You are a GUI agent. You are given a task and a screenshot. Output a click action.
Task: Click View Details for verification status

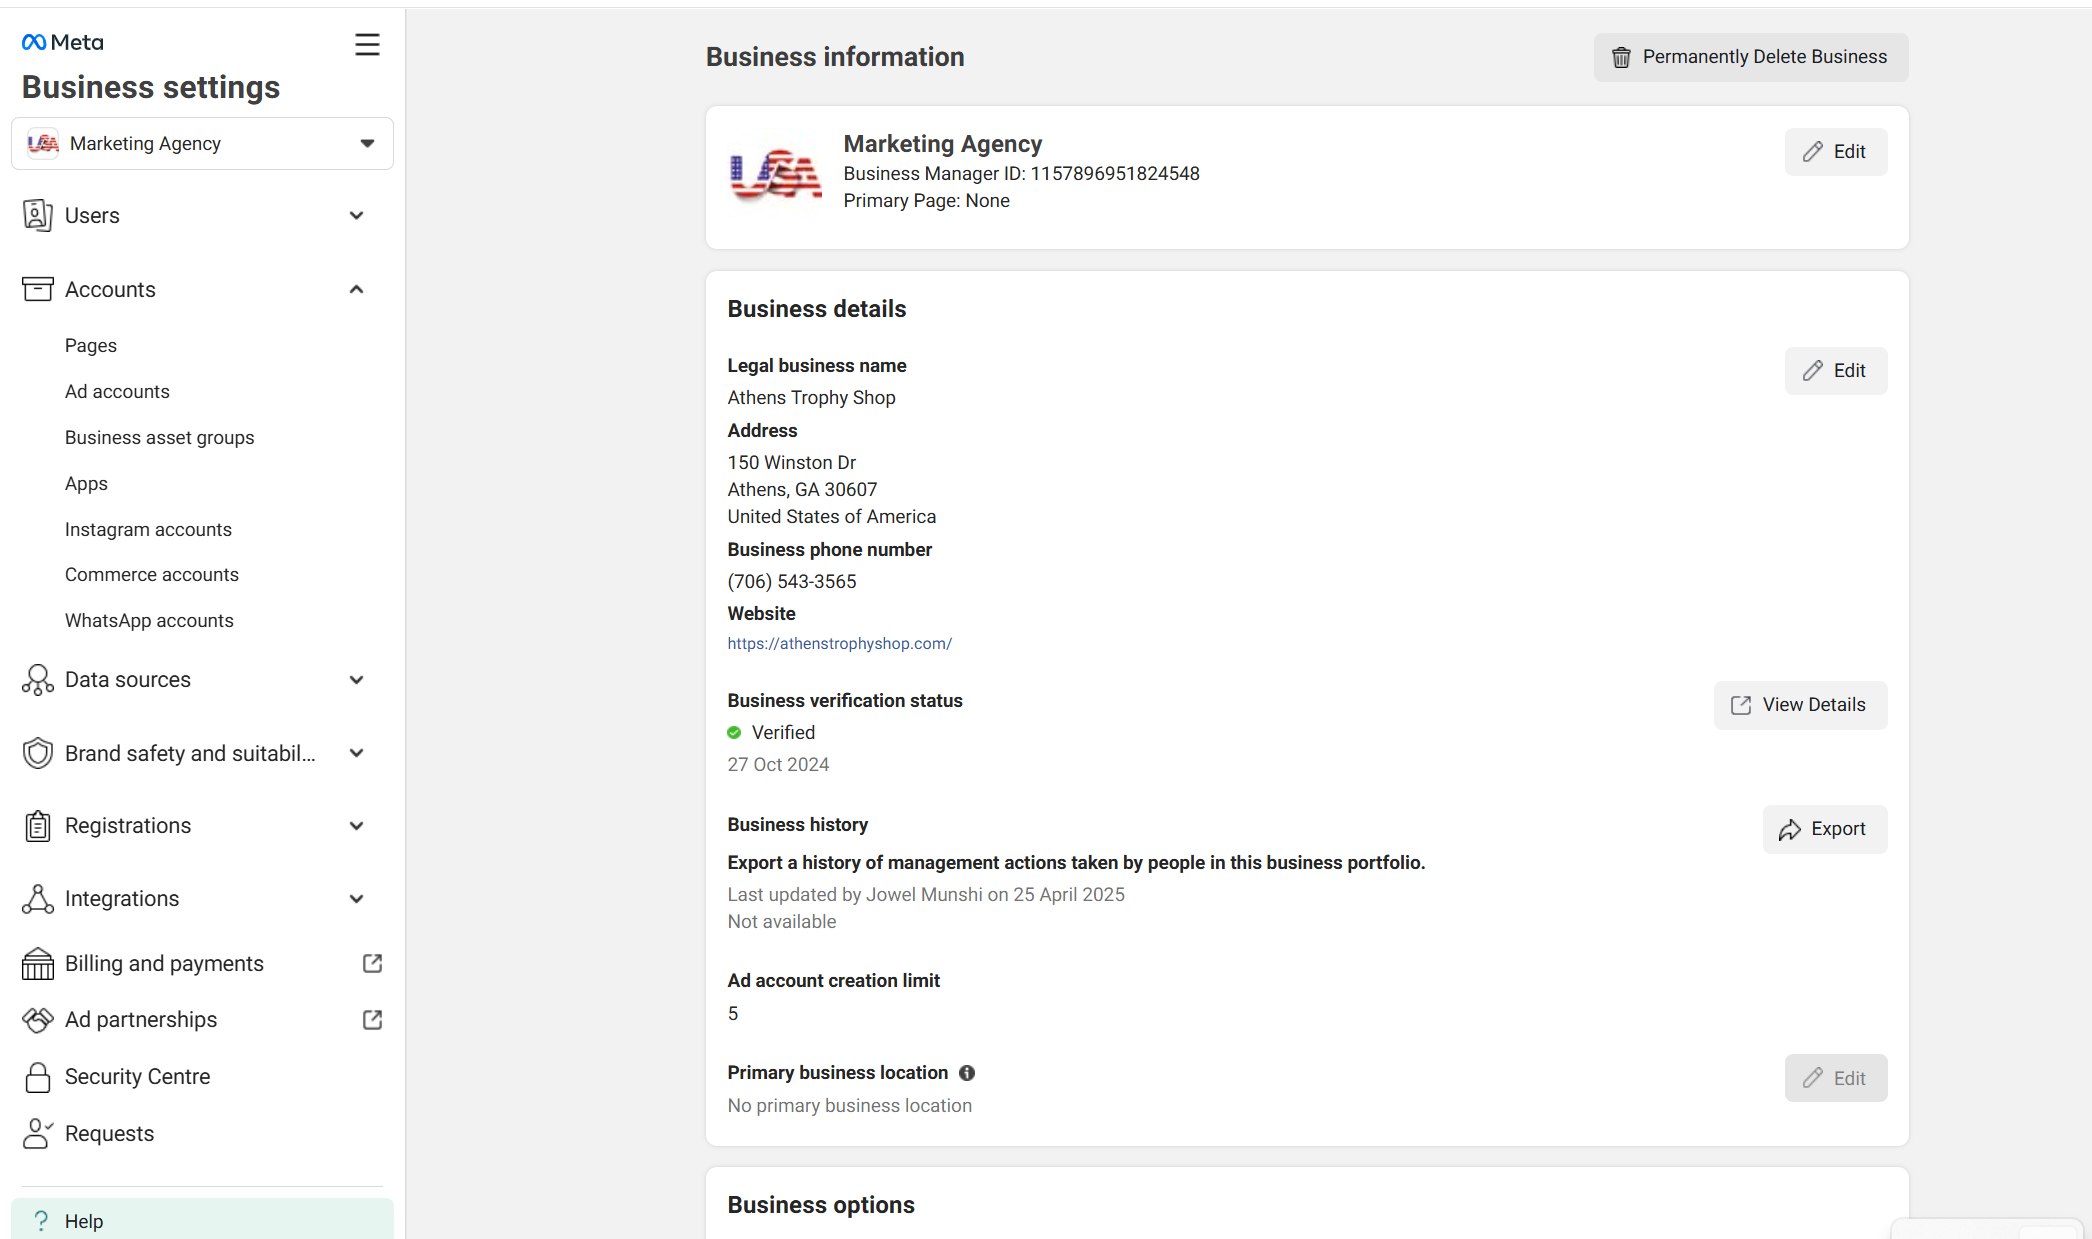coord(1800,705)
